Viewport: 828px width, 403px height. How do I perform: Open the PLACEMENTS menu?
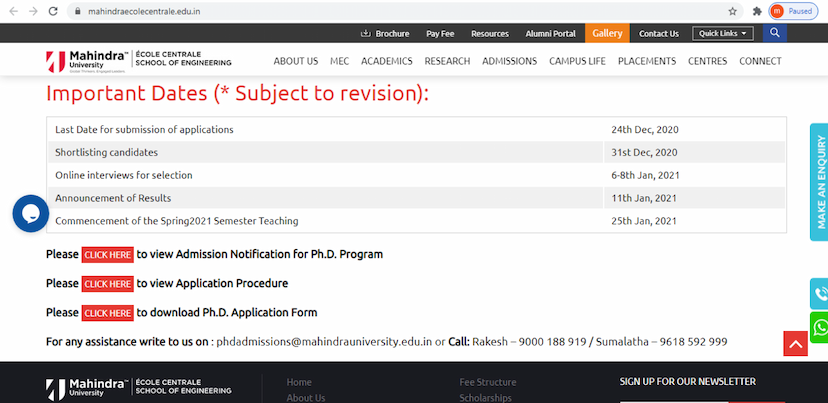(647, 61)
